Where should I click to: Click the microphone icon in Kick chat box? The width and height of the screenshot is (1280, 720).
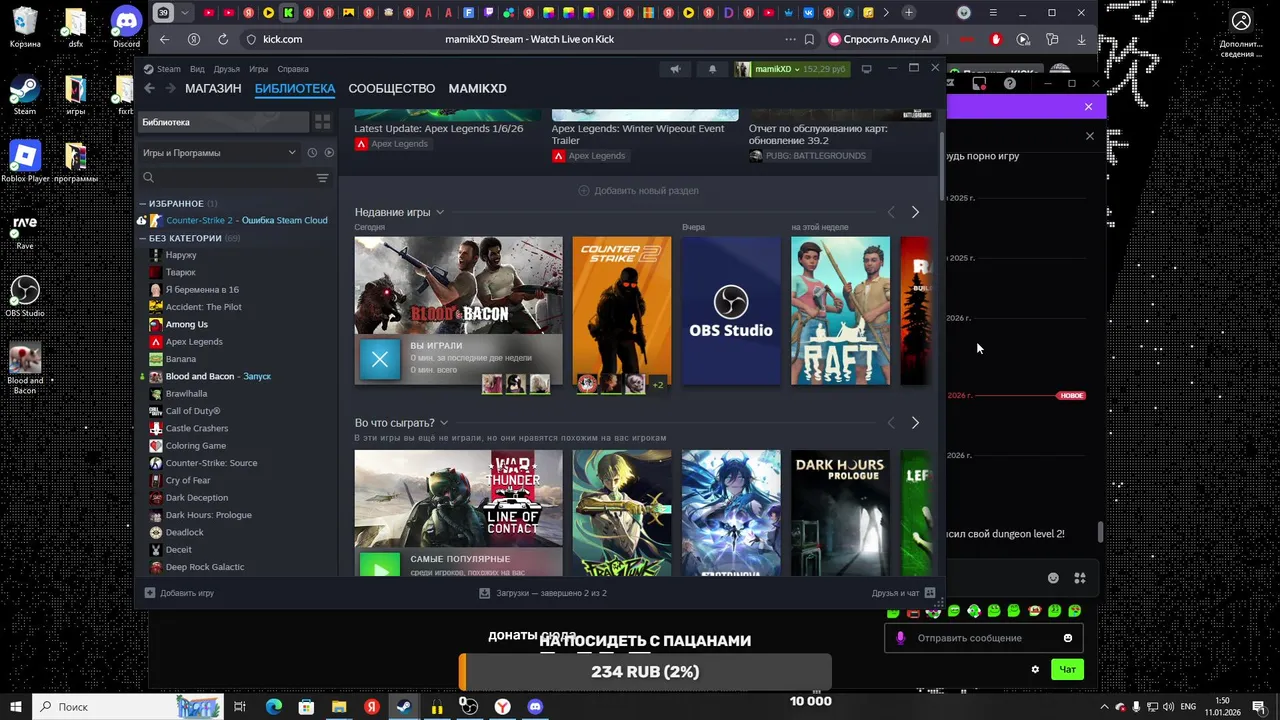(900, 638)
